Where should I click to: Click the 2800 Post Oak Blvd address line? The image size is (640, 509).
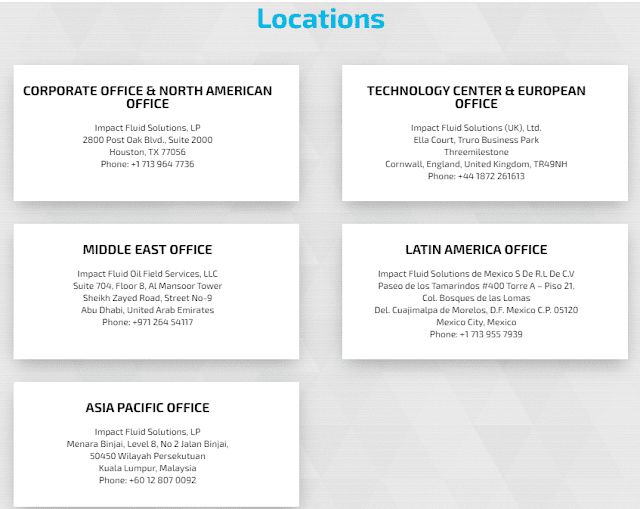147,140
